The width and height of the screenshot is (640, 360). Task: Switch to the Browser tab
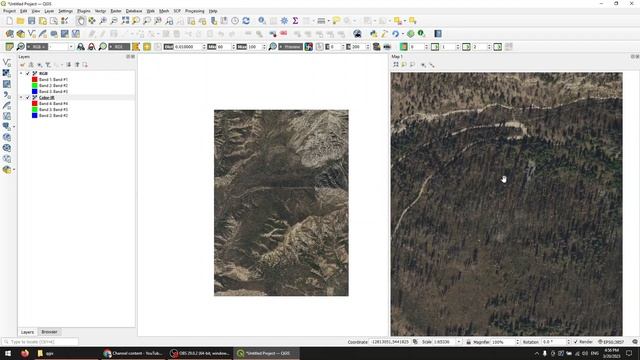[x=49, y=332]
